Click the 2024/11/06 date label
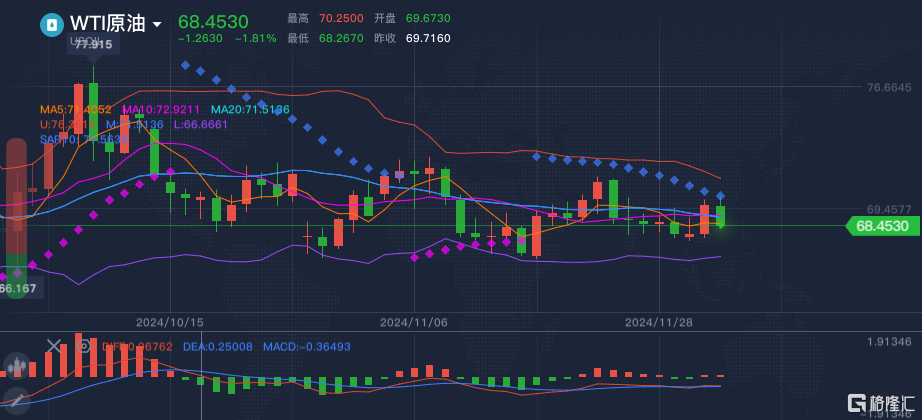 414,322
